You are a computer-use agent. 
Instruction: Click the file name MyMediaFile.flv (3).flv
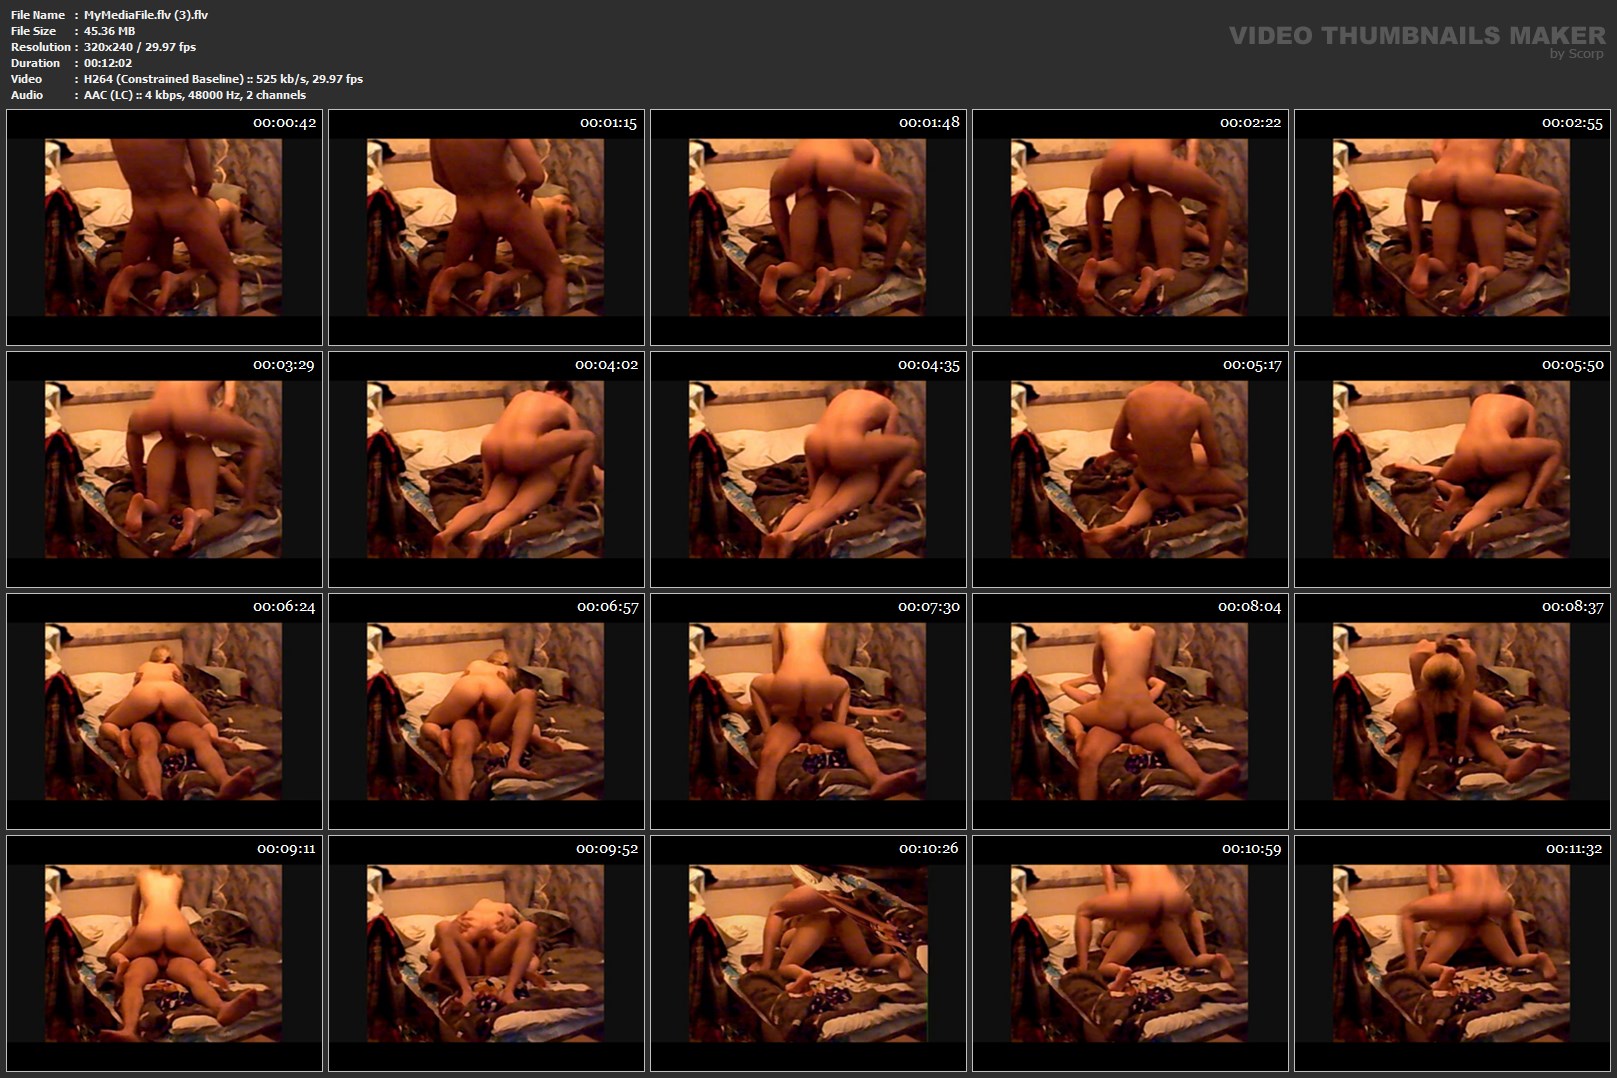point(146,15)
